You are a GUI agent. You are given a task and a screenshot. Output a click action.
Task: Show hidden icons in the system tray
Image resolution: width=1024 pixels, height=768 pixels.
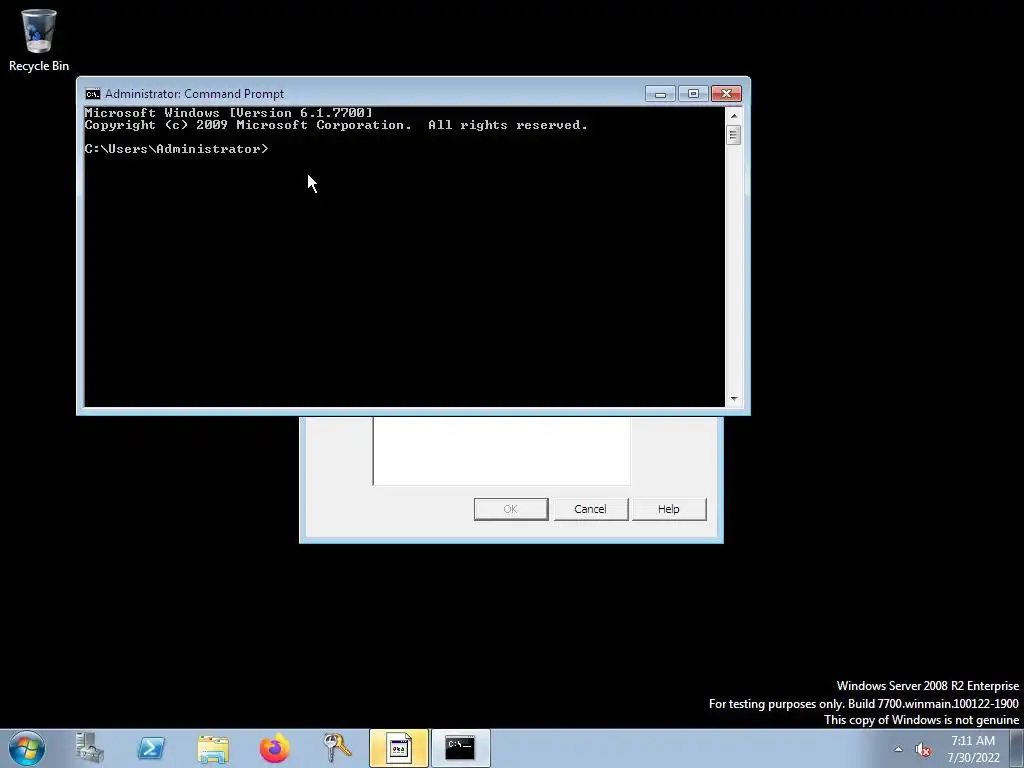pyautogui.click(x=898, y=749)
